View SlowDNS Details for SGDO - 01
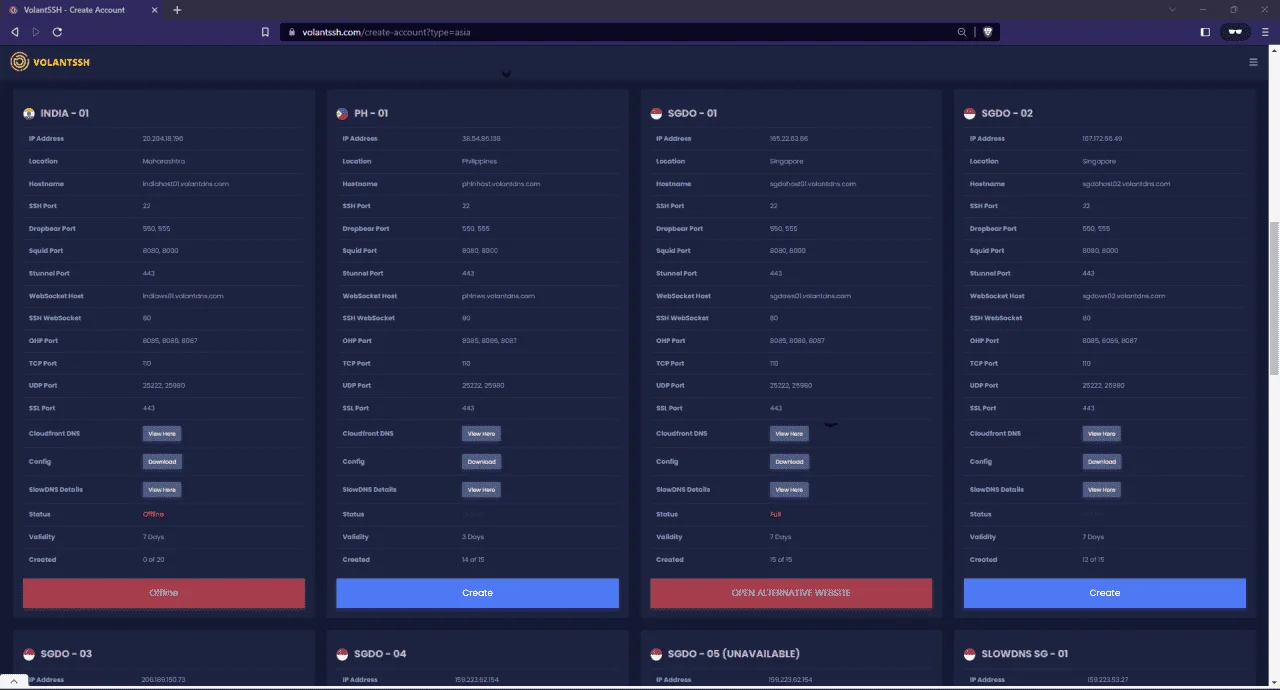This screenshot has width=1280, height=690. 789,490
